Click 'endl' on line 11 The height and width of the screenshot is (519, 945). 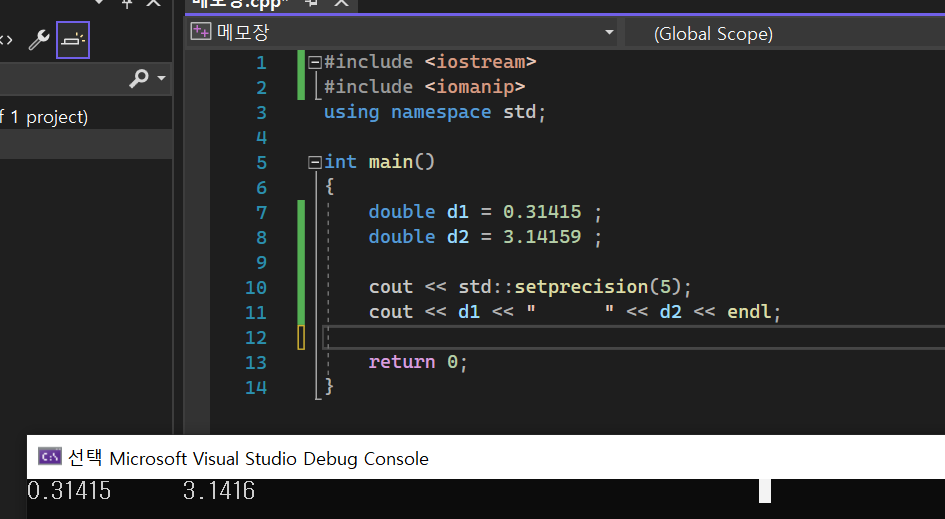(x=749, y=312)
